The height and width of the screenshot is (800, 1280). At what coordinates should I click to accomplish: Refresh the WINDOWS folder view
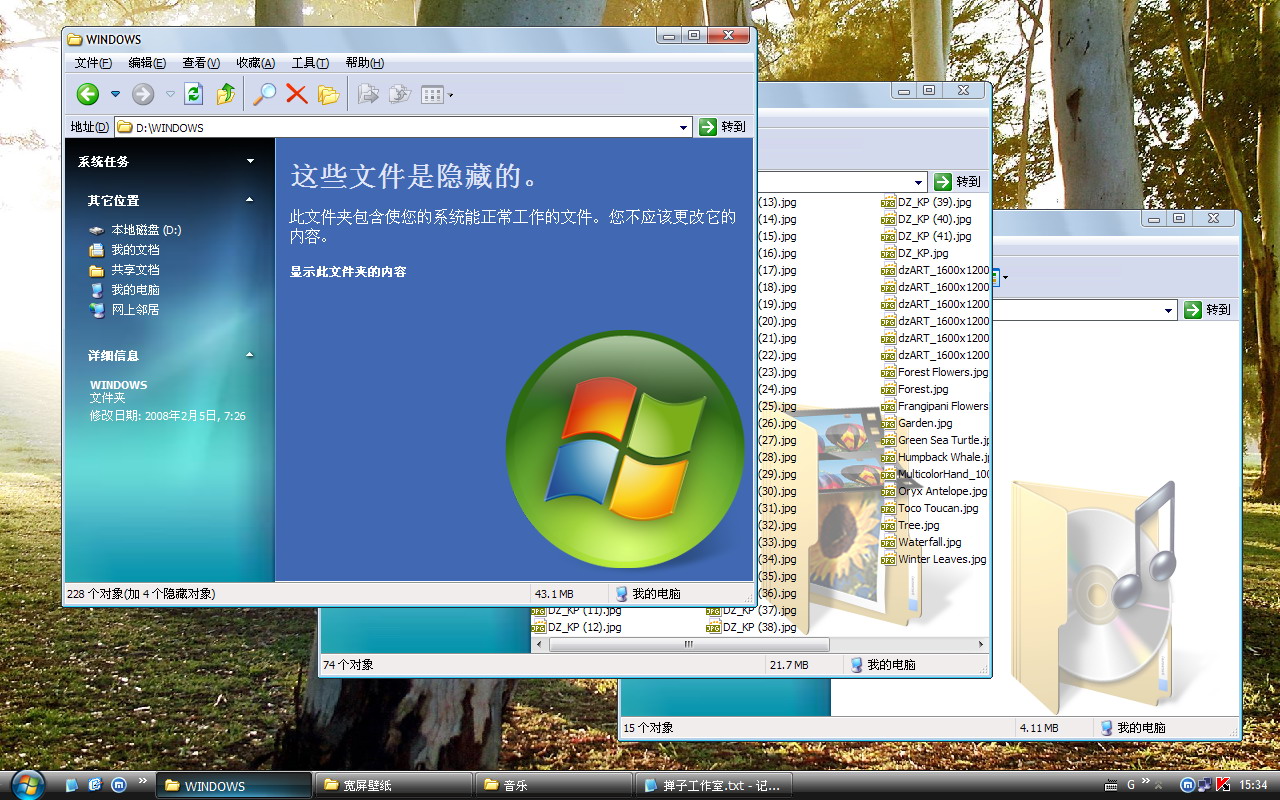pos(194,94)
